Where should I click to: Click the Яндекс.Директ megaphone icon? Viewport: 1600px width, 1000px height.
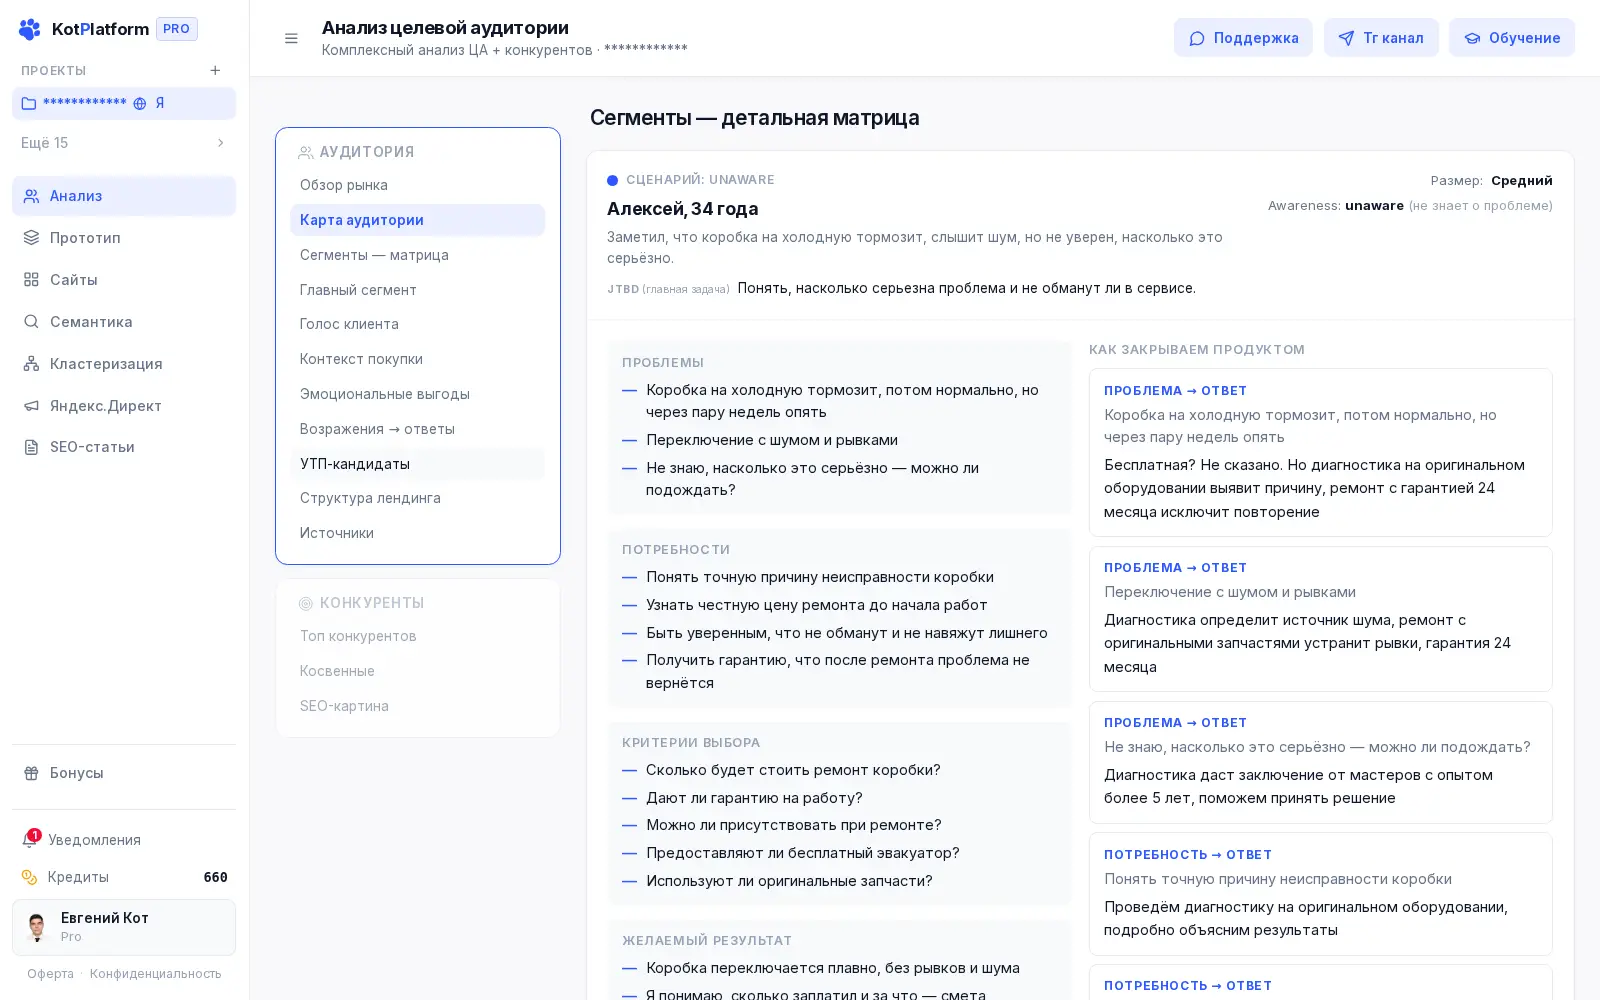pos(31,406)
